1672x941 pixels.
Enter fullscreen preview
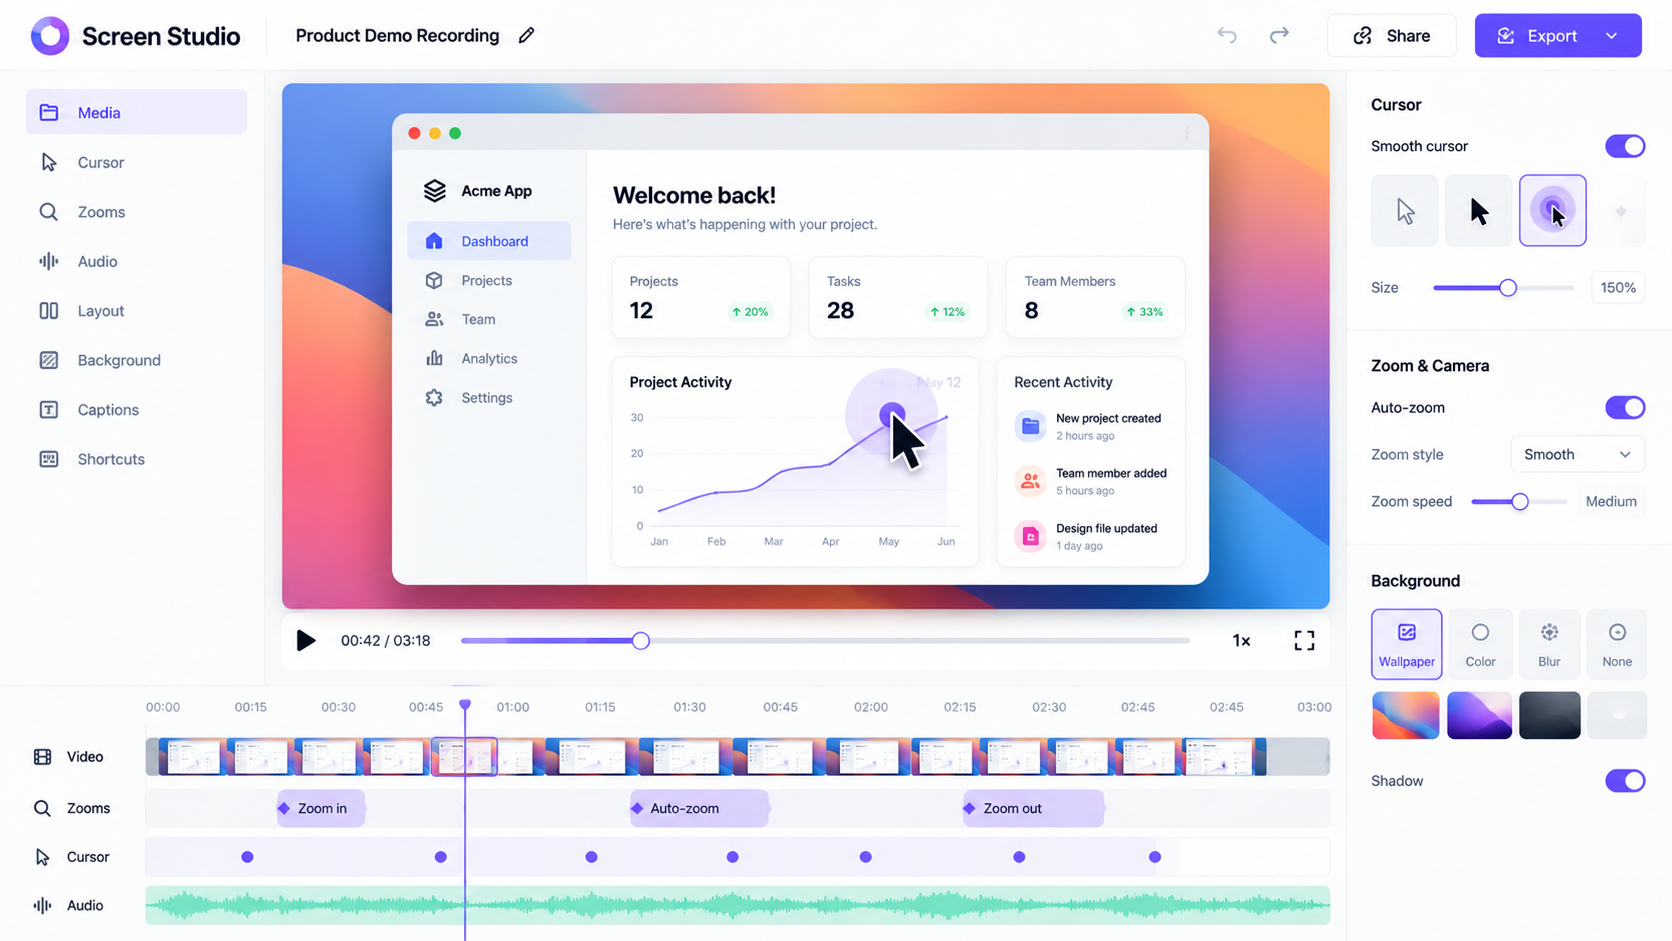[1304, 640]
